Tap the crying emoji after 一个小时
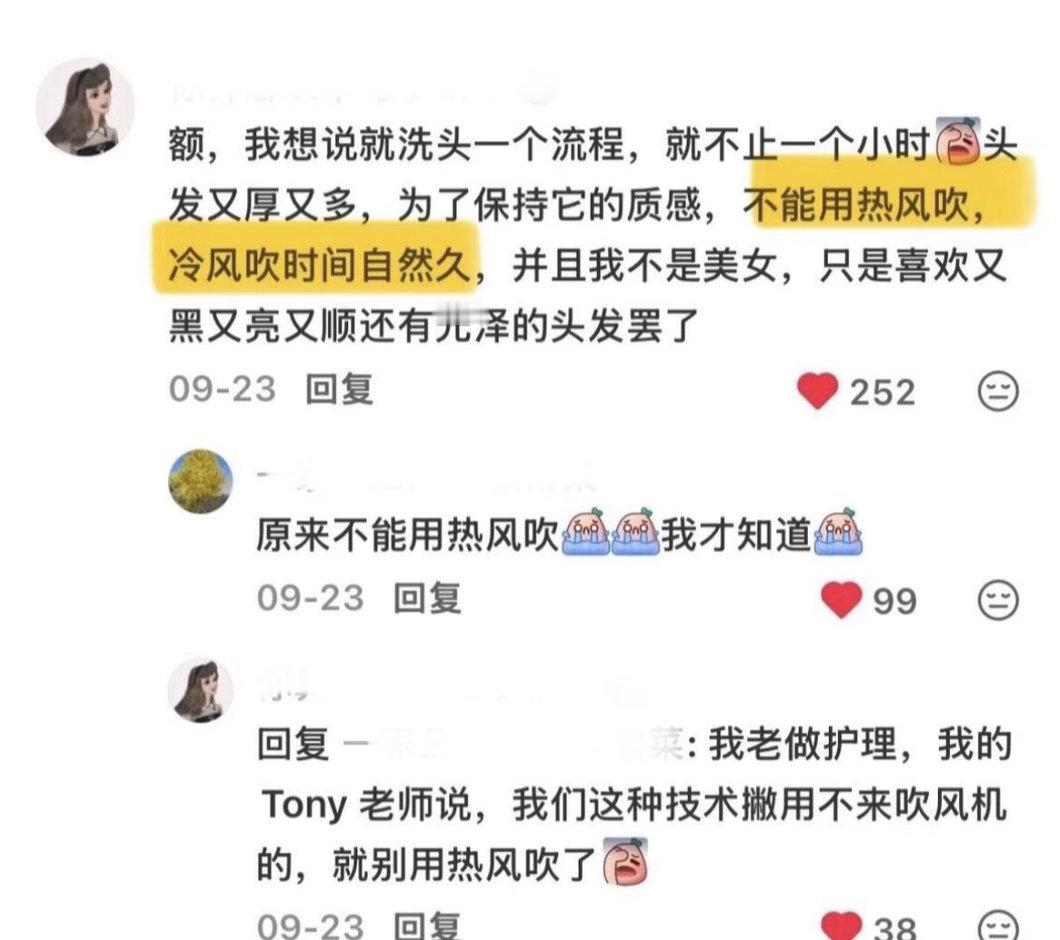1060x940 pixels. (x=958, y=141)
